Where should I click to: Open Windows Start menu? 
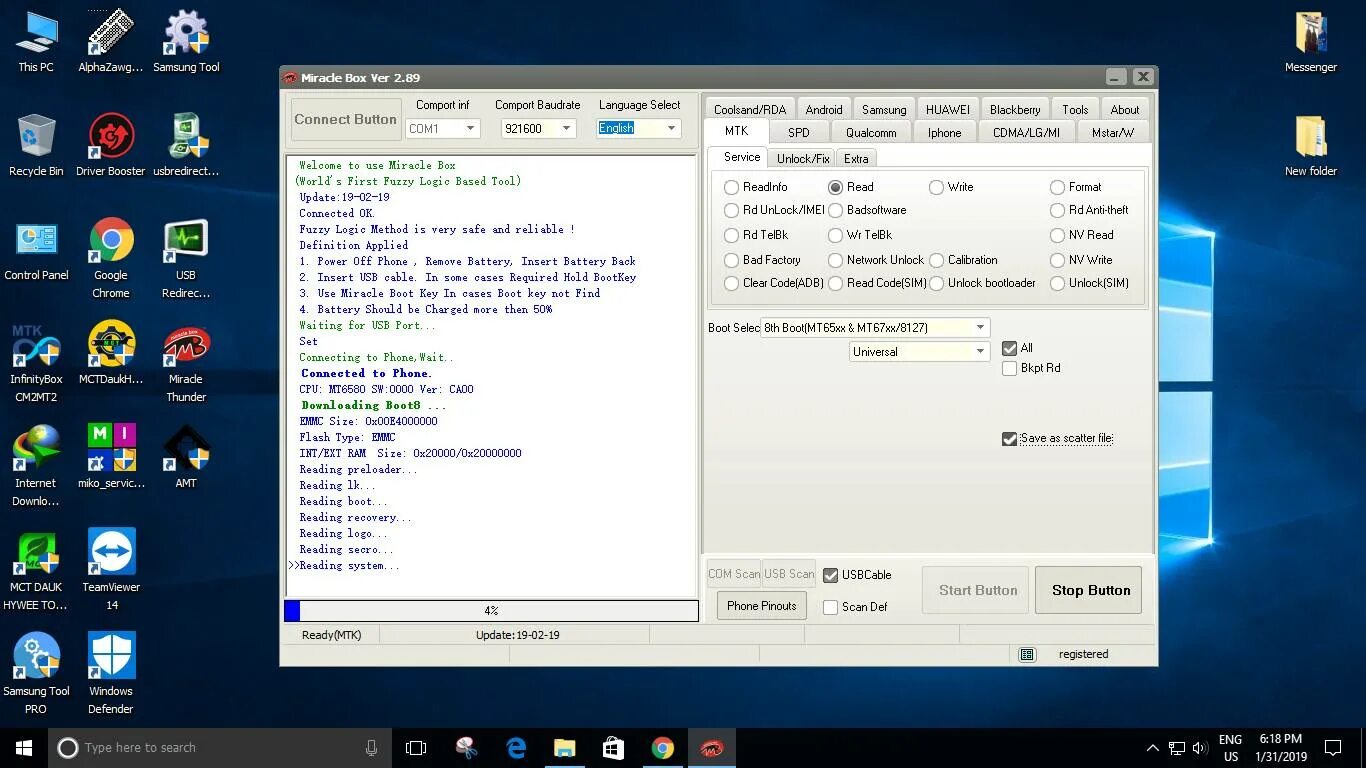(x=24, y=747)
